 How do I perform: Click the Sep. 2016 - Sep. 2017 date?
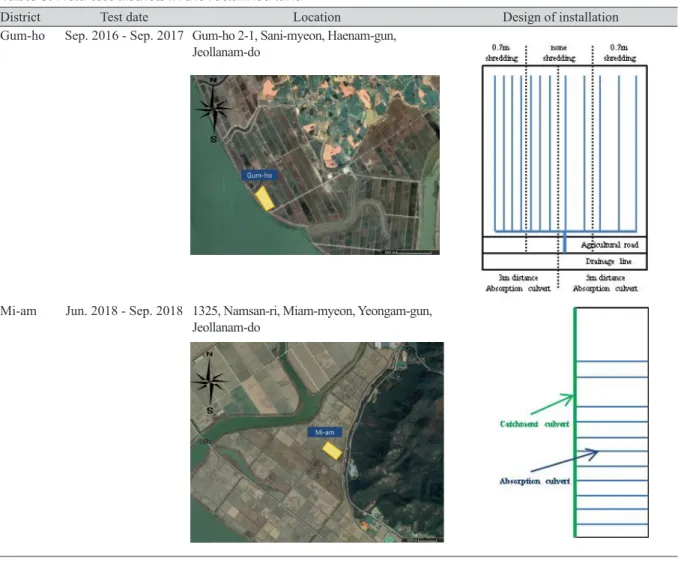pos(124,35)
